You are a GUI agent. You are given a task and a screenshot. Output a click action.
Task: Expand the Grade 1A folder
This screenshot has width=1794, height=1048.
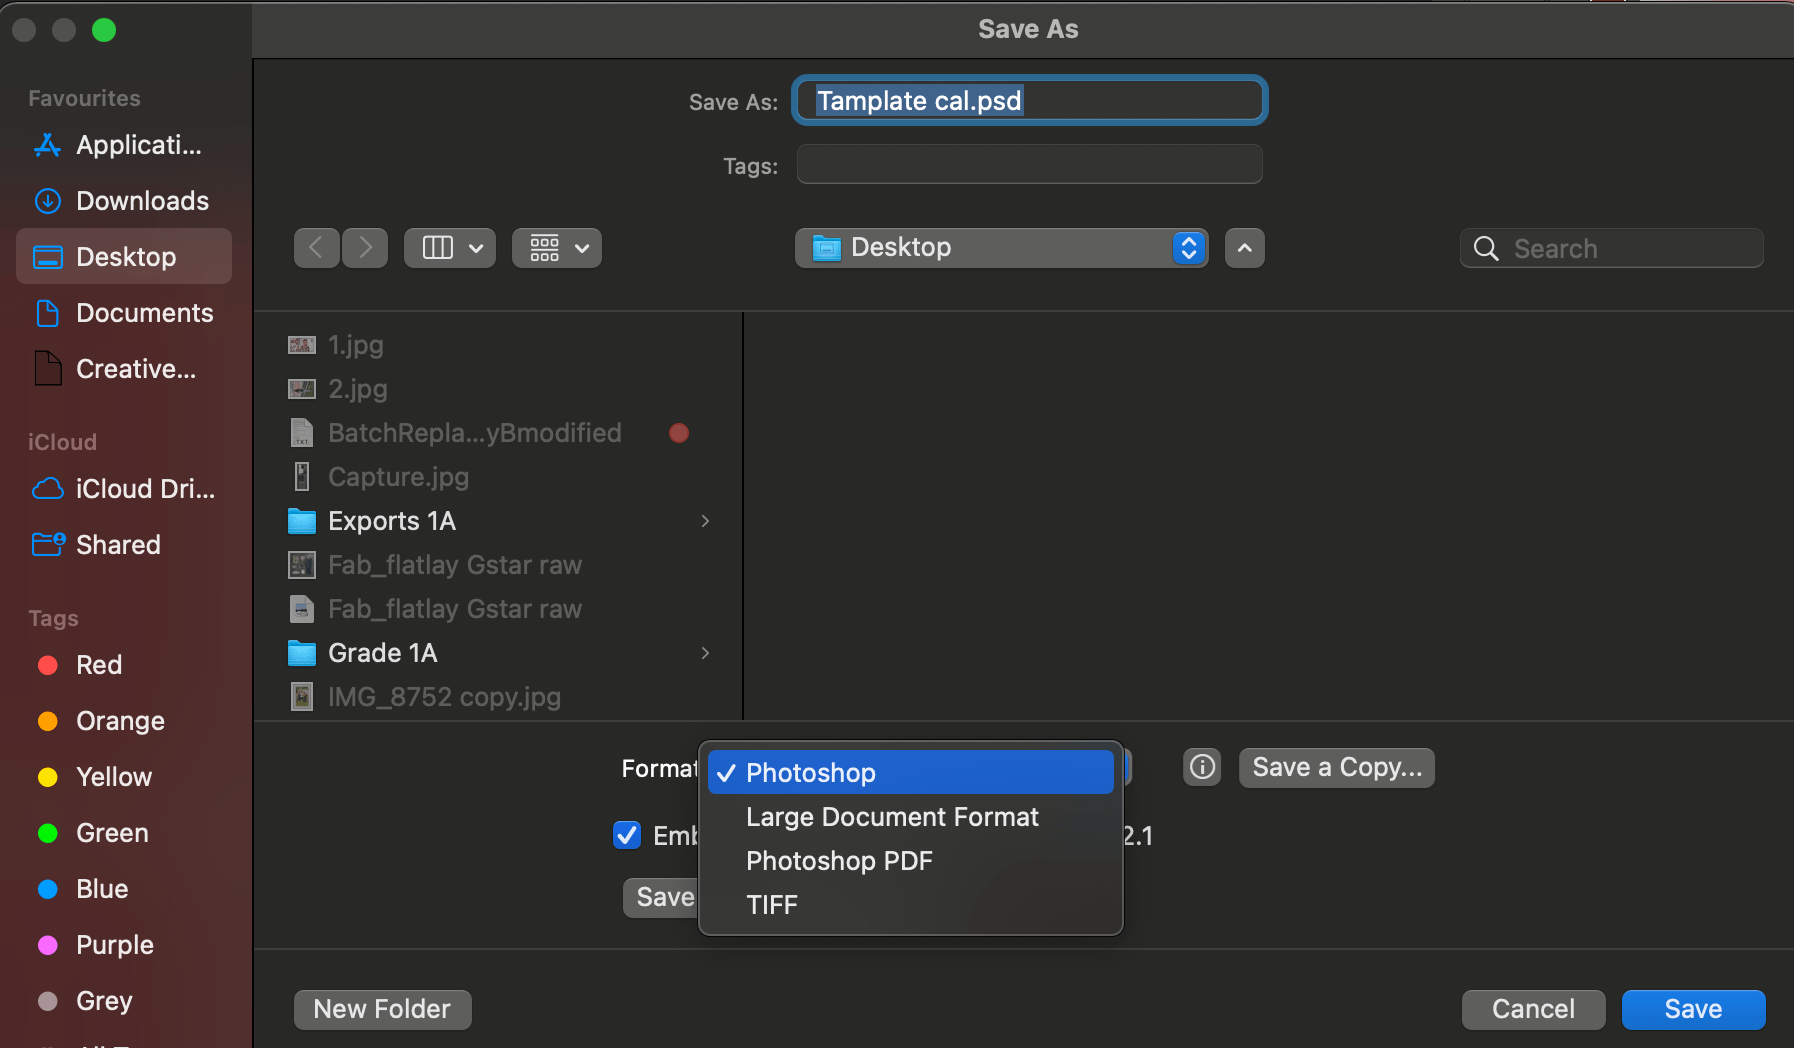click(705, 652)
